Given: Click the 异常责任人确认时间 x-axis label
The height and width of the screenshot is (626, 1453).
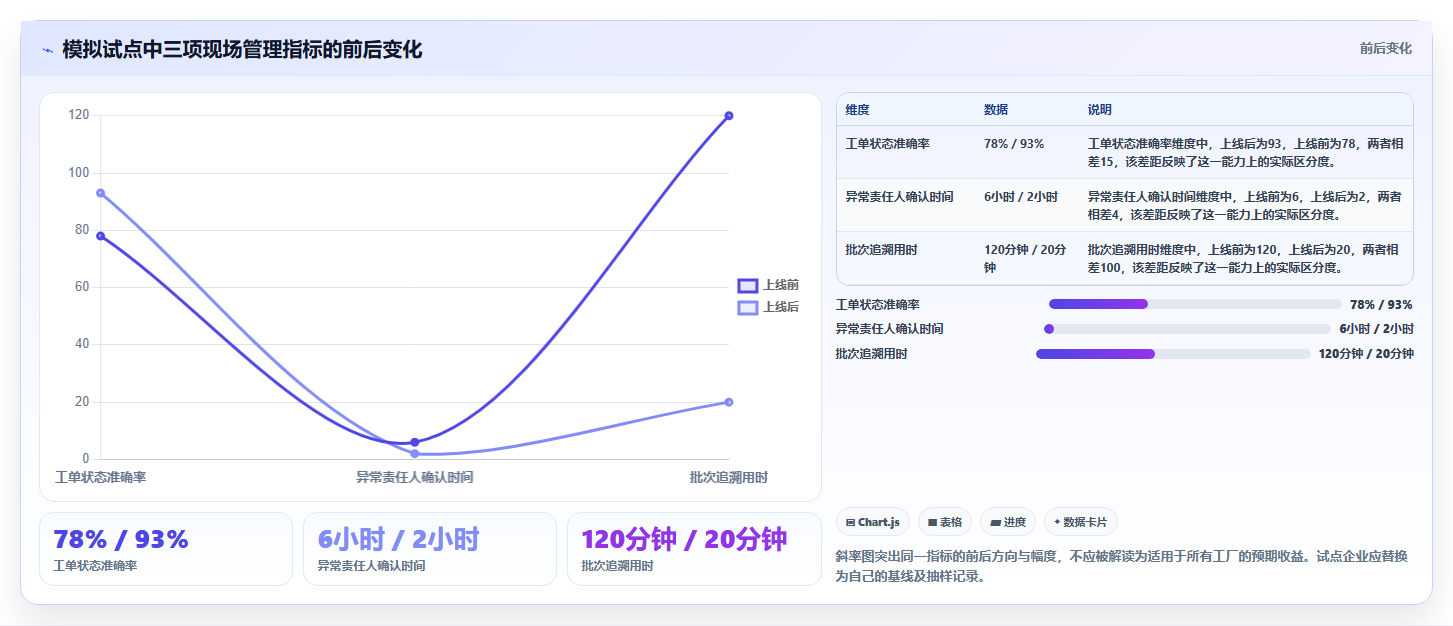Looking at the screenshot, I should (x=415, y=477).
